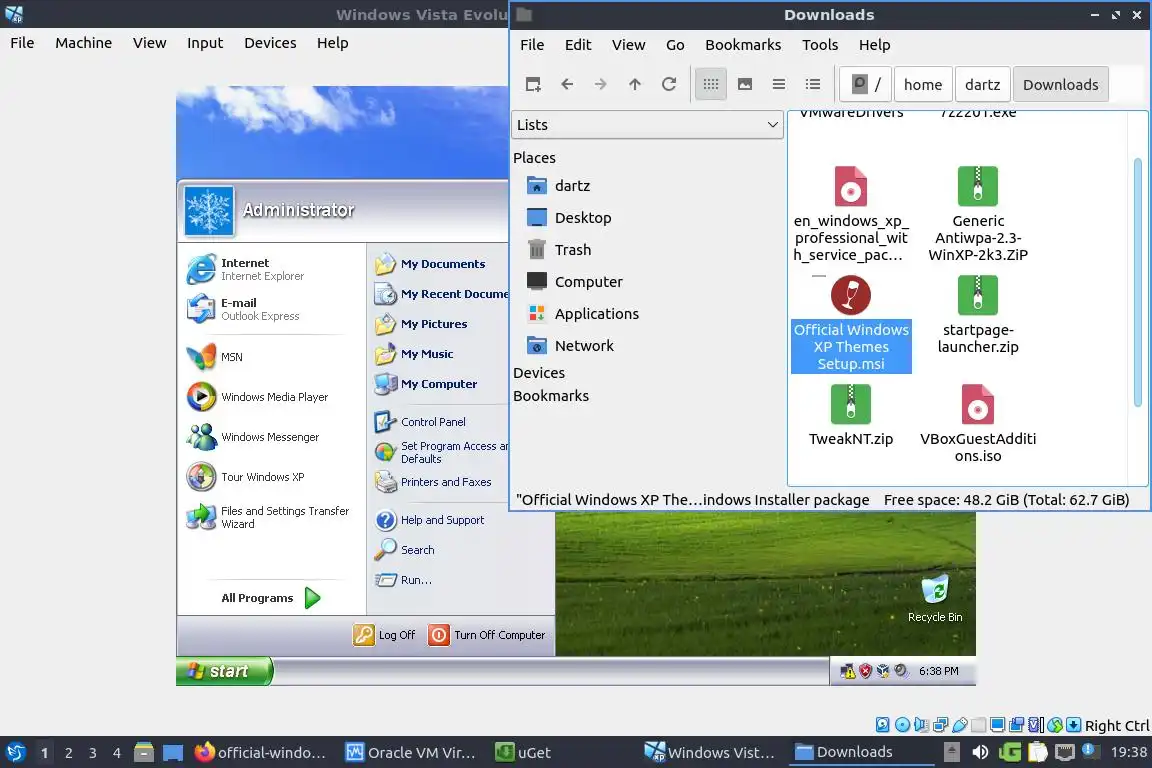Open Machine menu in VirtualBox window

[84, 43]
